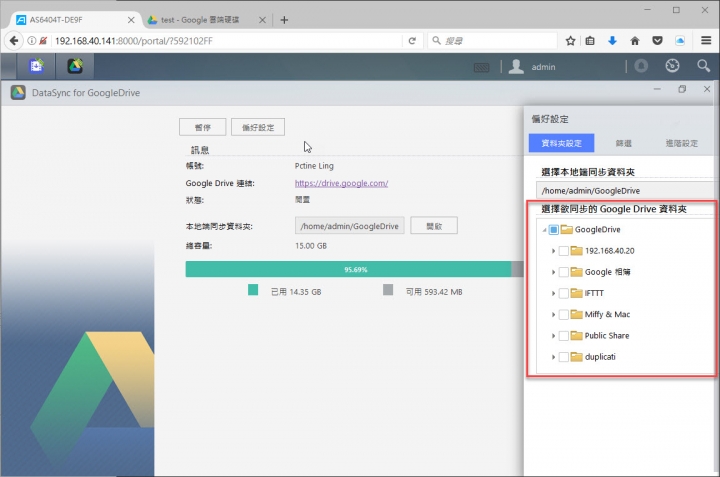
Task: Click the Pocket icon in the toolbar
Action: 658,41
